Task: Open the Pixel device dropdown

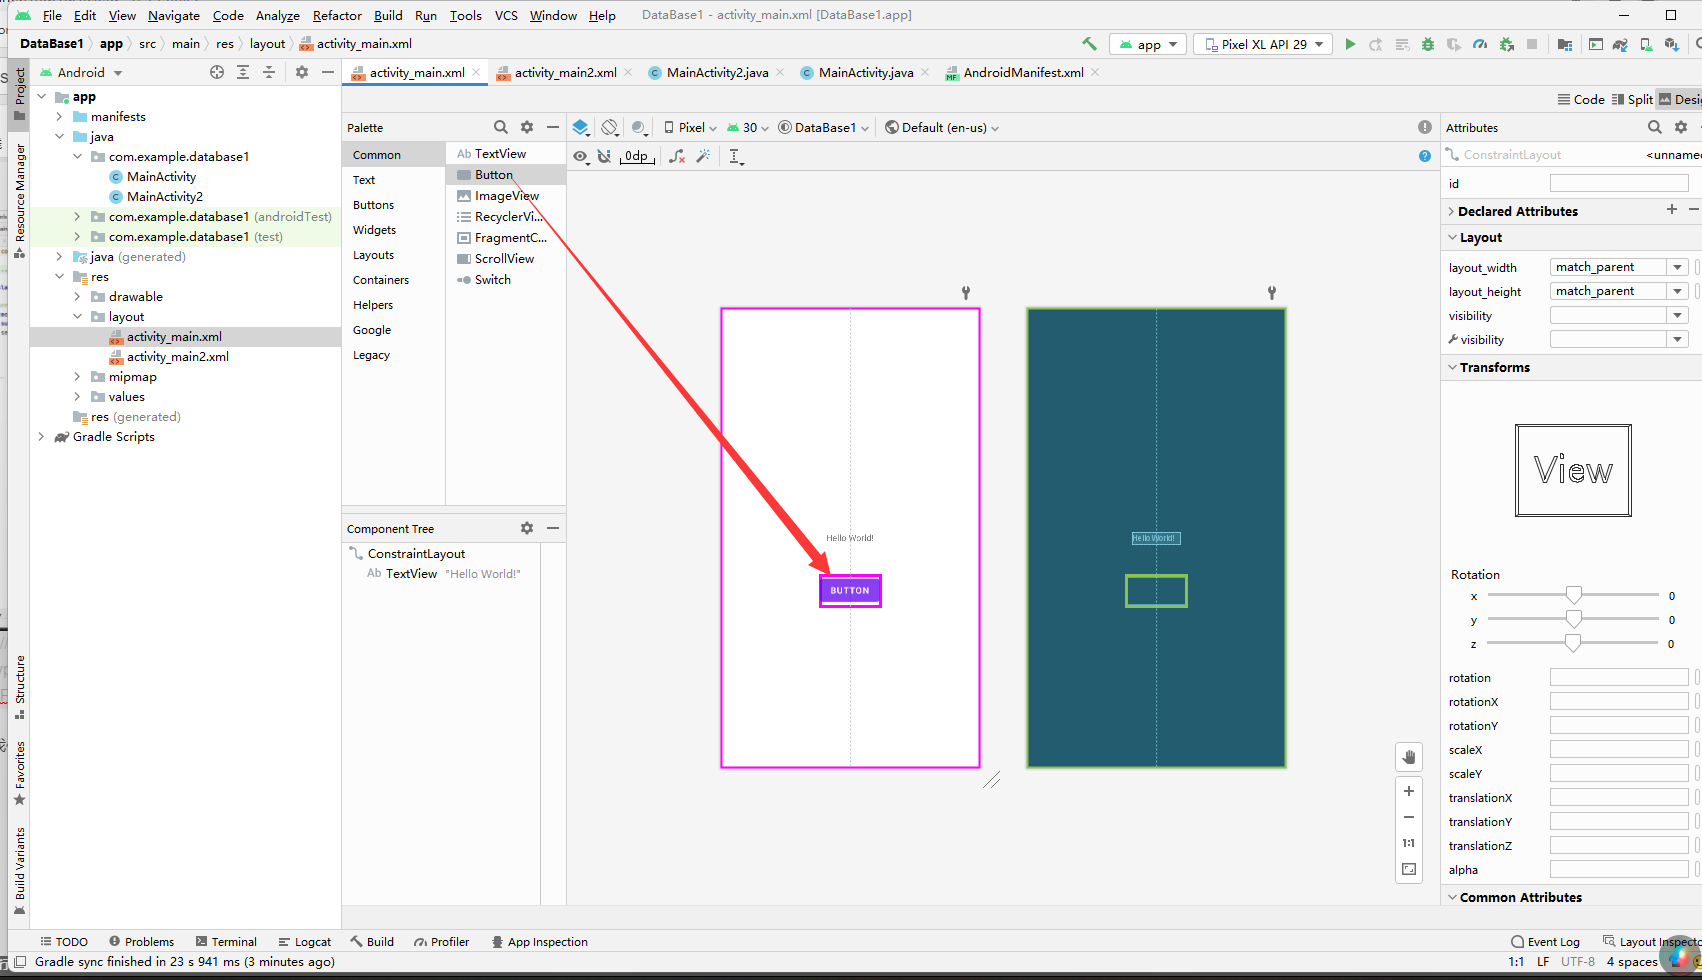Action: (x=690, y=127)
